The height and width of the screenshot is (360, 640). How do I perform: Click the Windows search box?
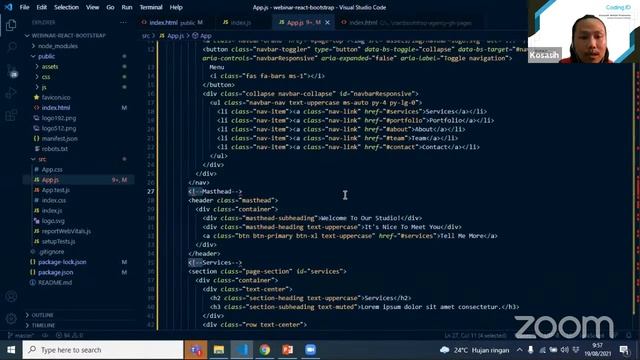click(x=103, y=350)
